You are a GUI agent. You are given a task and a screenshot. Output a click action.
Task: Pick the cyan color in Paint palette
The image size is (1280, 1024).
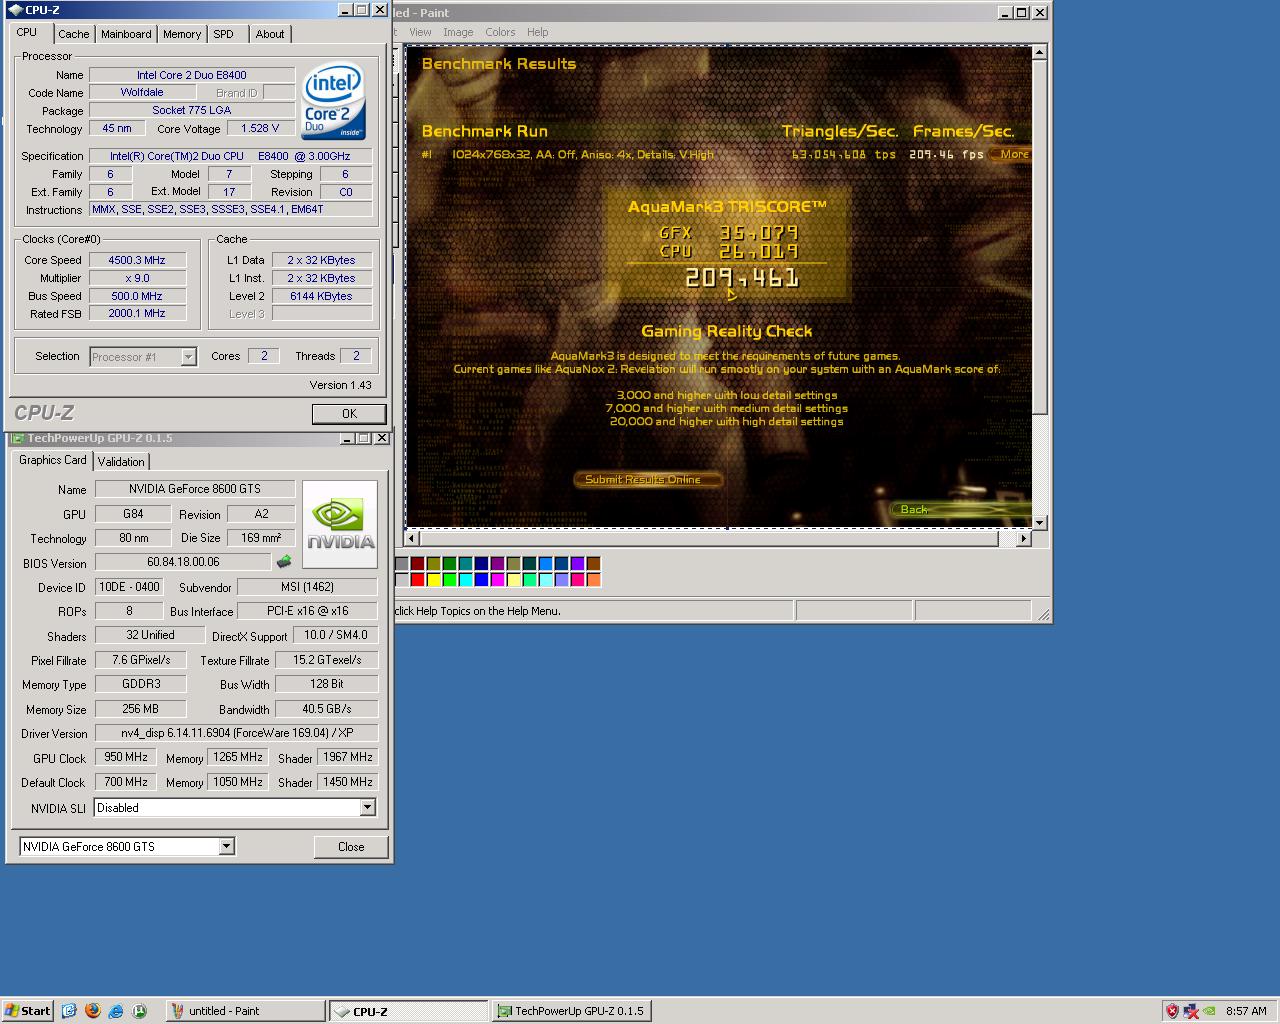click(x=466, y=580)
